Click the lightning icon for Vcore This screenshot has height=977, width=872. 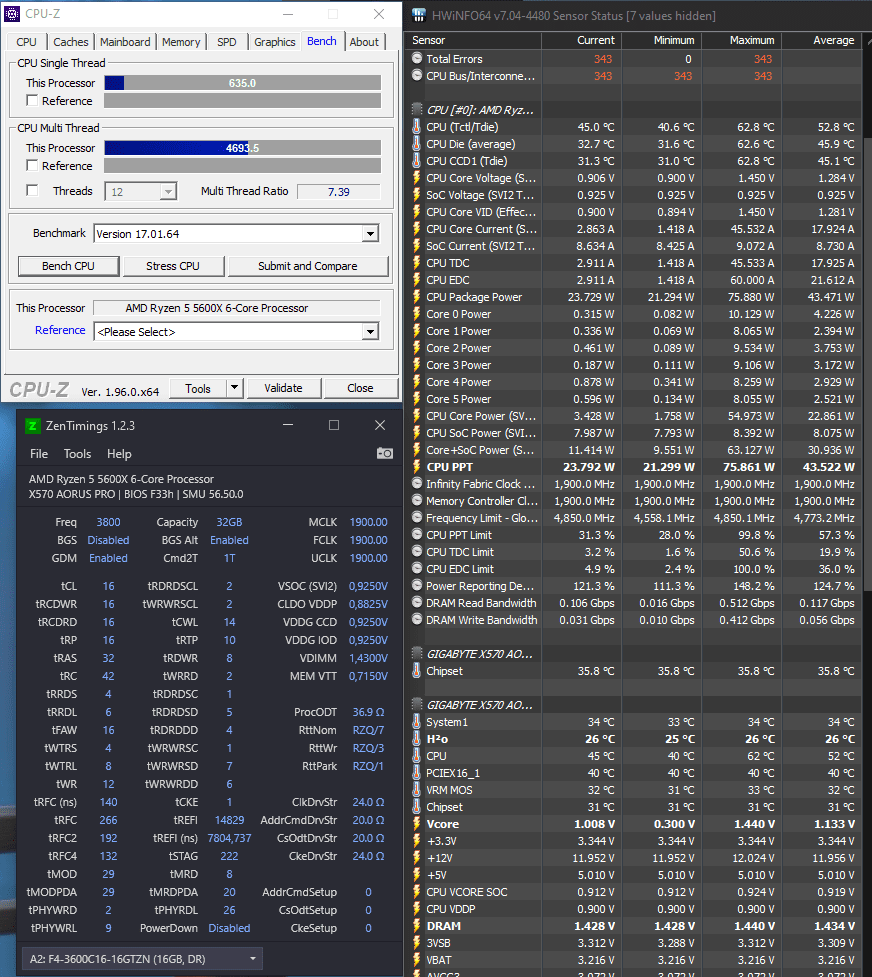[417, 824]
